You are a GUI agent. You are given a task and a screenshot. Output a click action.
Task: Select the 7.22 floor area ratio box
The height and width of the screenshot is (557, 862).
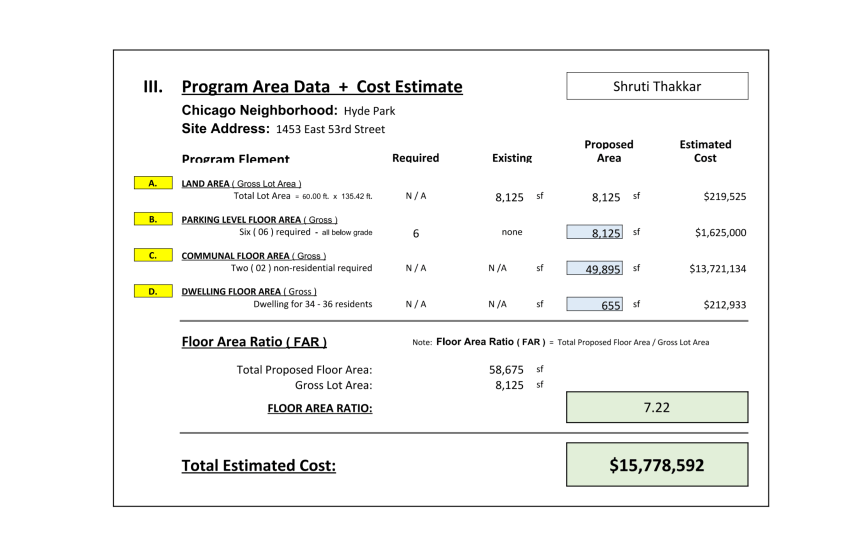(x=656, y=407)
